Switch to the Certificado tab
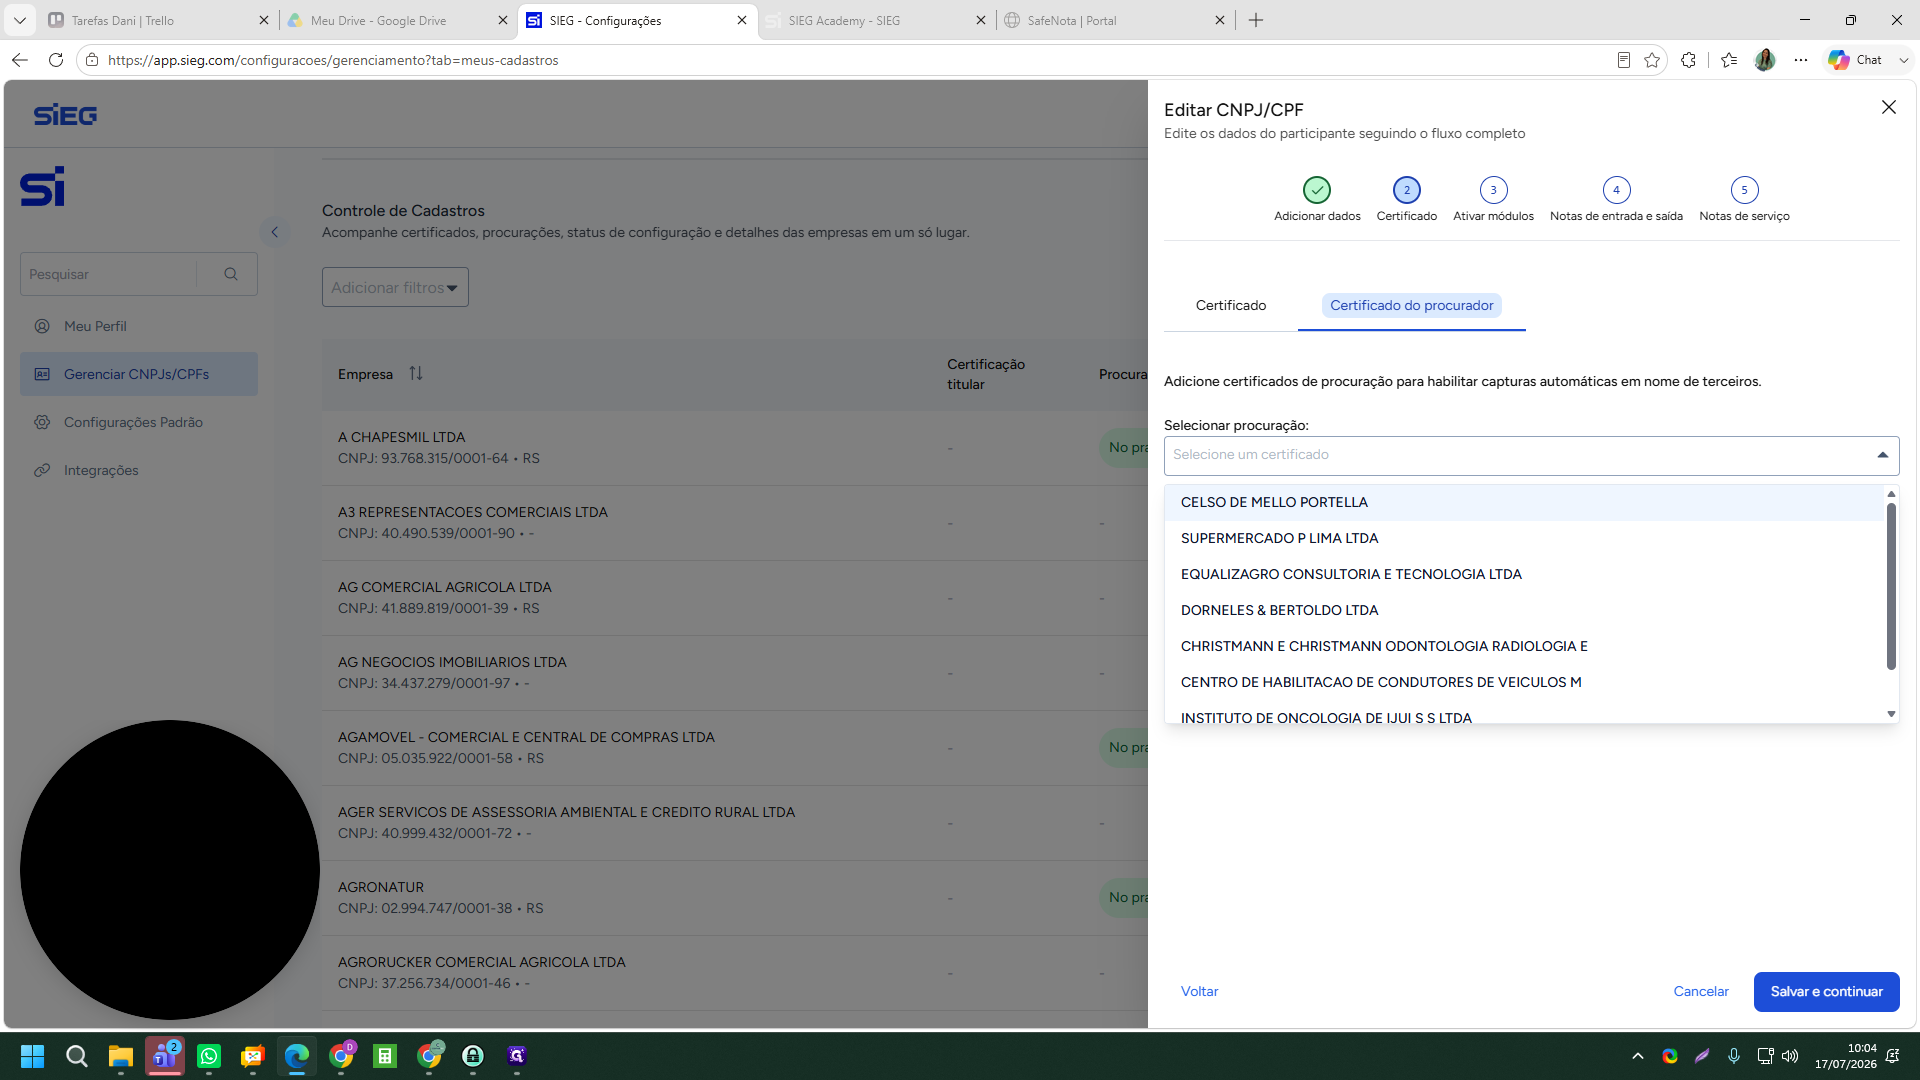The width and height of the screenshot is (1920, 1080). 1230,305
